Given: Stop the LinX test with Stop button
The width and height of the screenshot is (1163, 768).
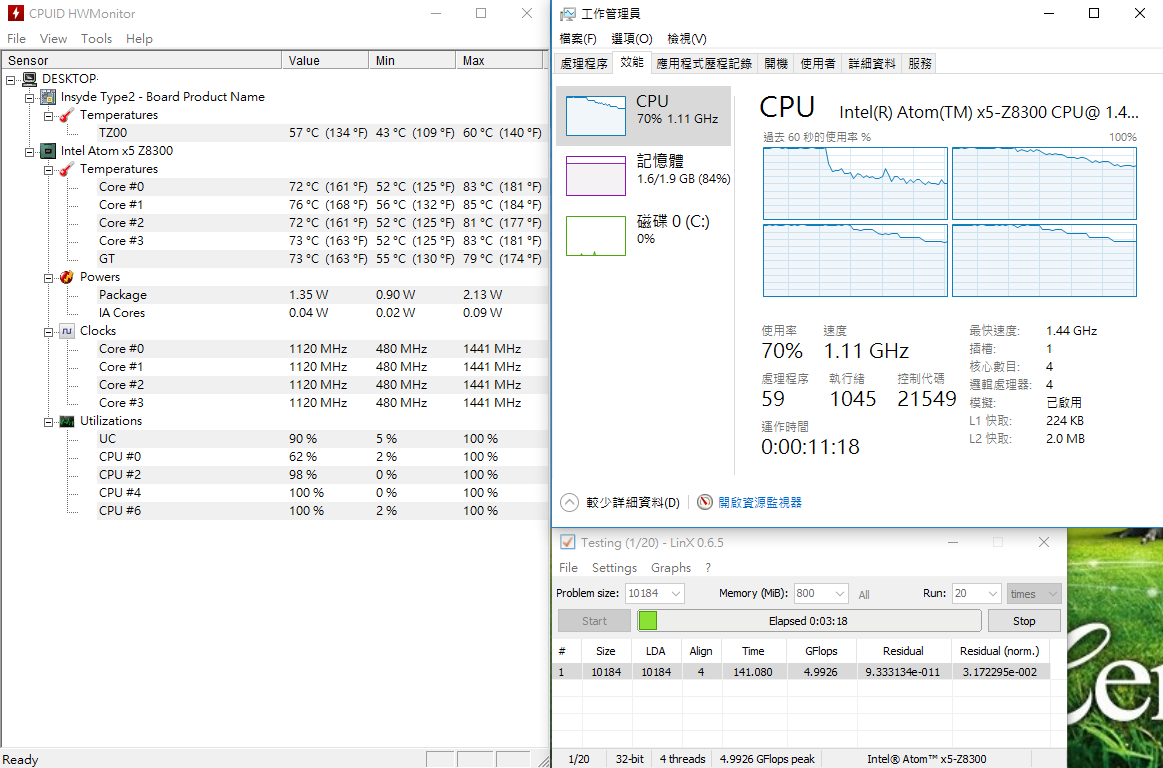Looking at the screenshot, I should click(x=1024, y=621).
